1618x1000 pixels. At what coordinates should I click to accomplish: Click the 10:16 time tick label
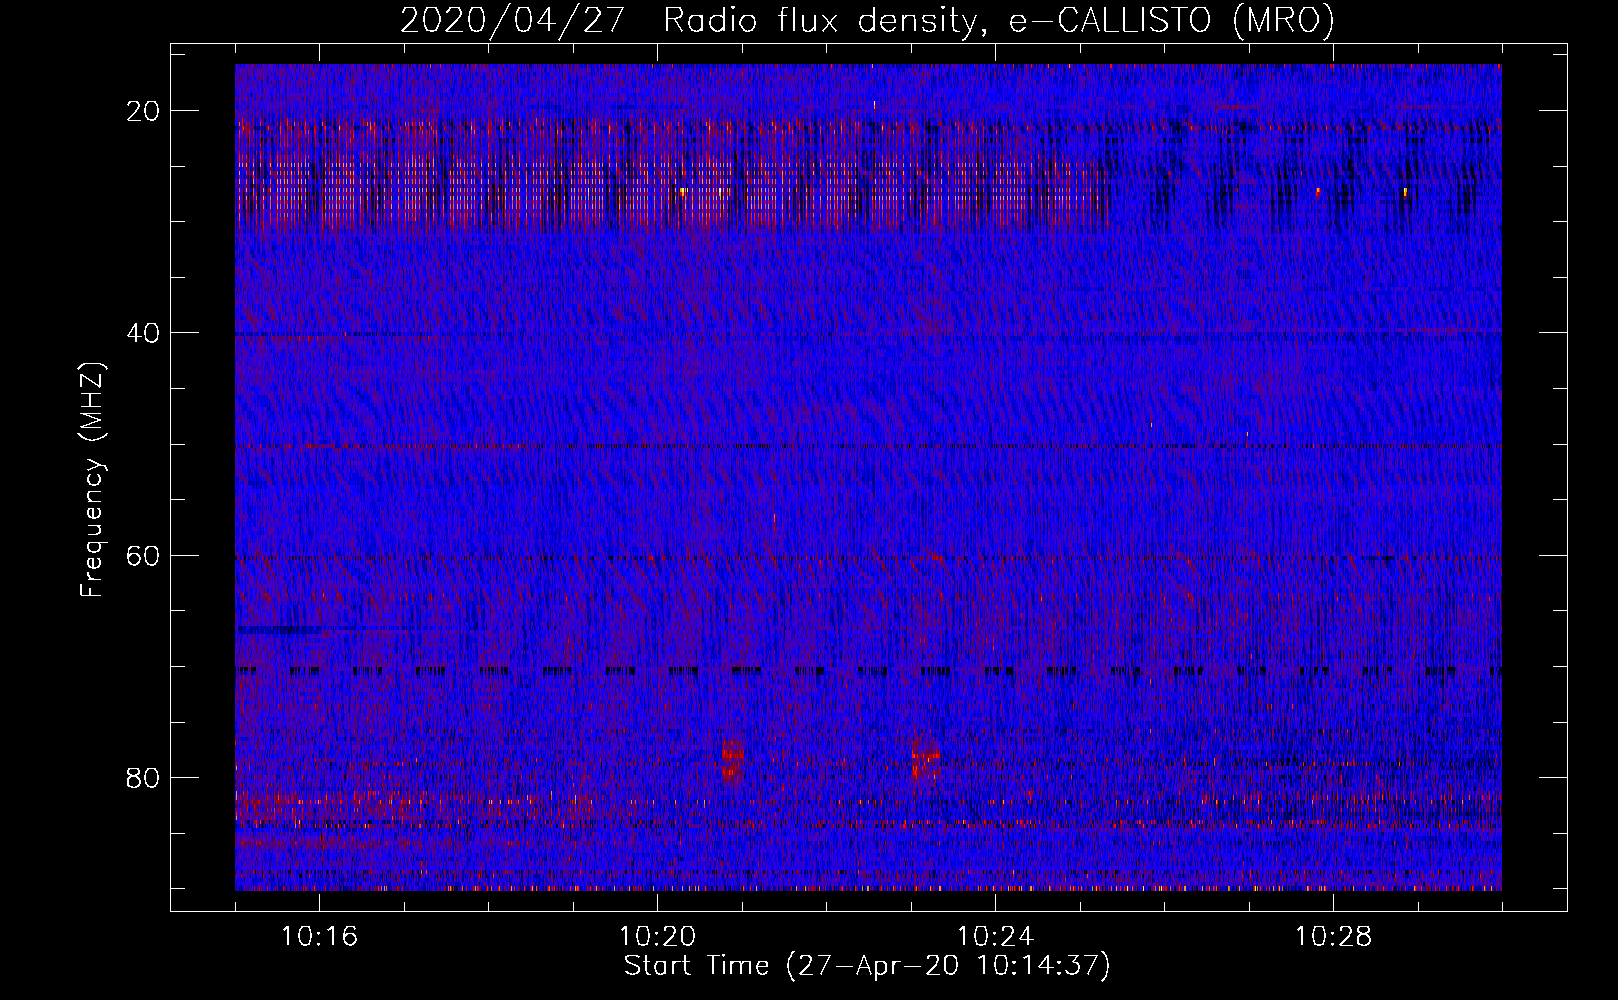point(319,937)
